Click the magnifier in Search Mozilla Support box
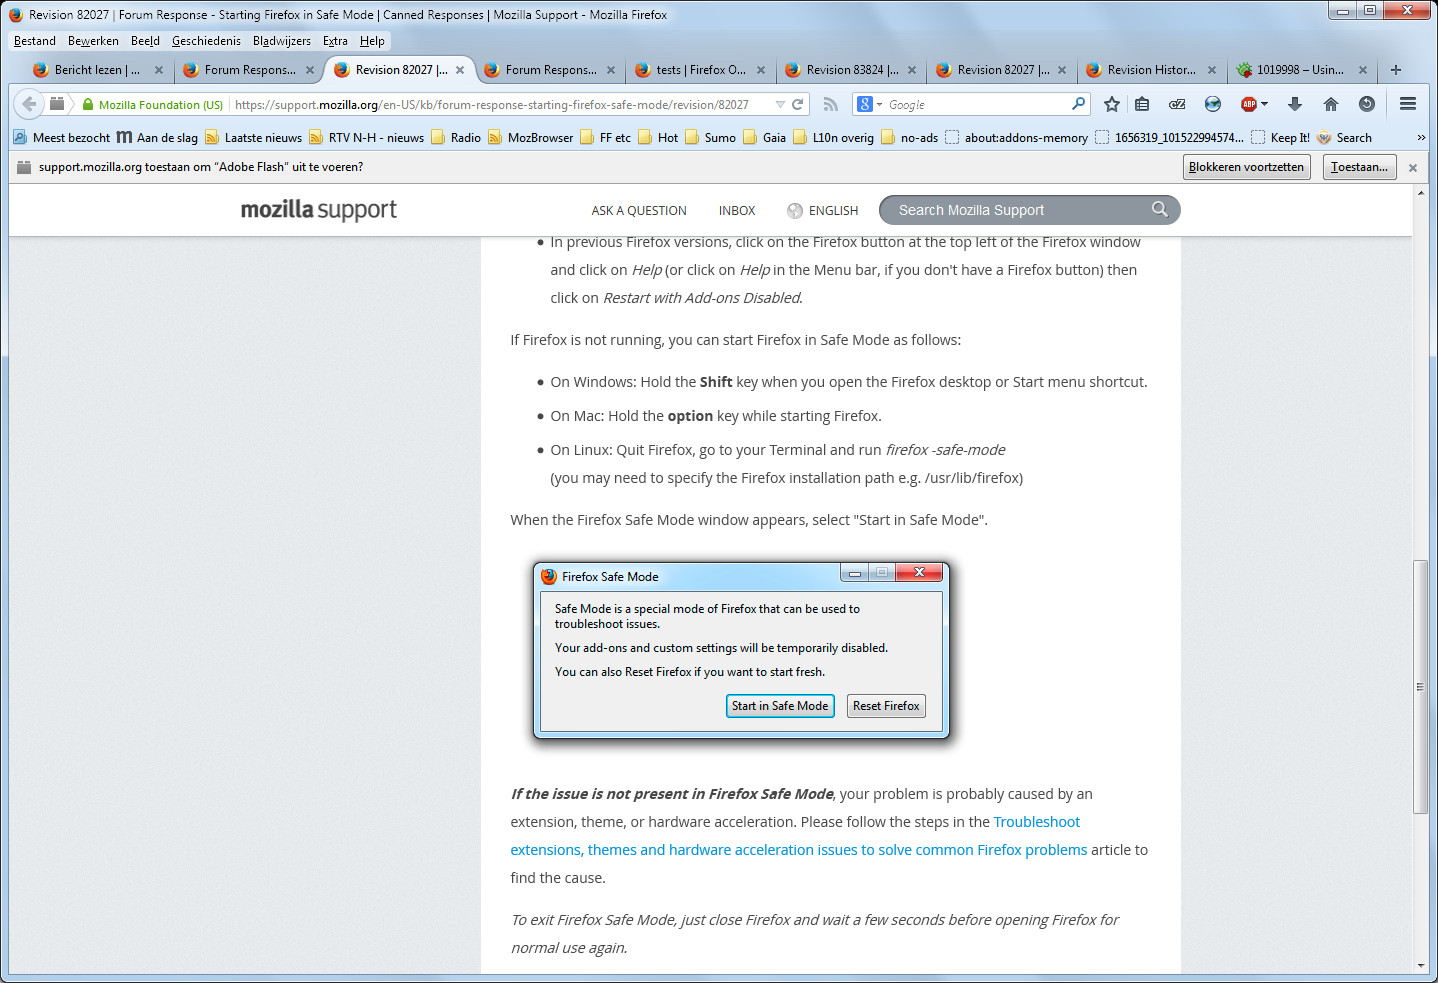 click(x=1160, y=209)
